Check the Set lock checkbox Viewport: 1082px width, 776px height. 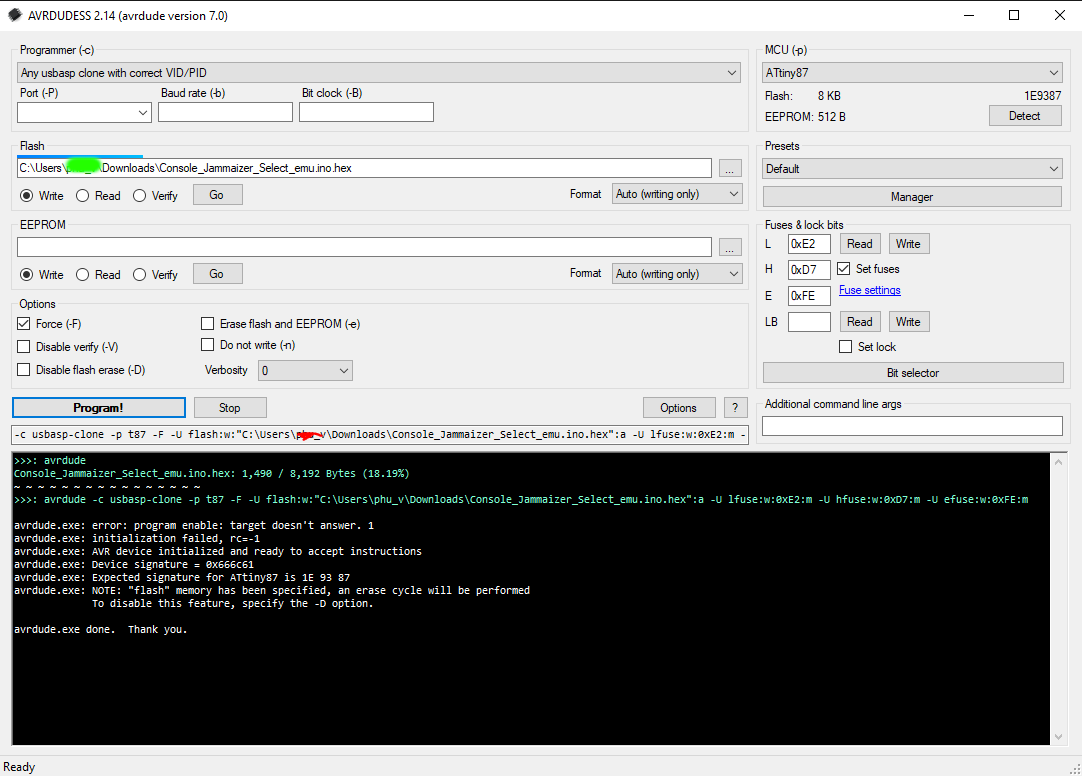845,346
